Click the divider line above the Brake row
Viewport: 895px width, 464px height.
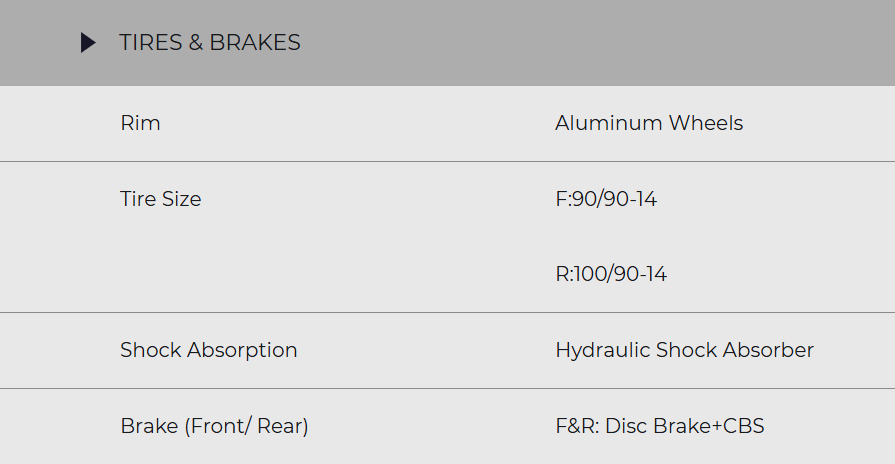447,388
